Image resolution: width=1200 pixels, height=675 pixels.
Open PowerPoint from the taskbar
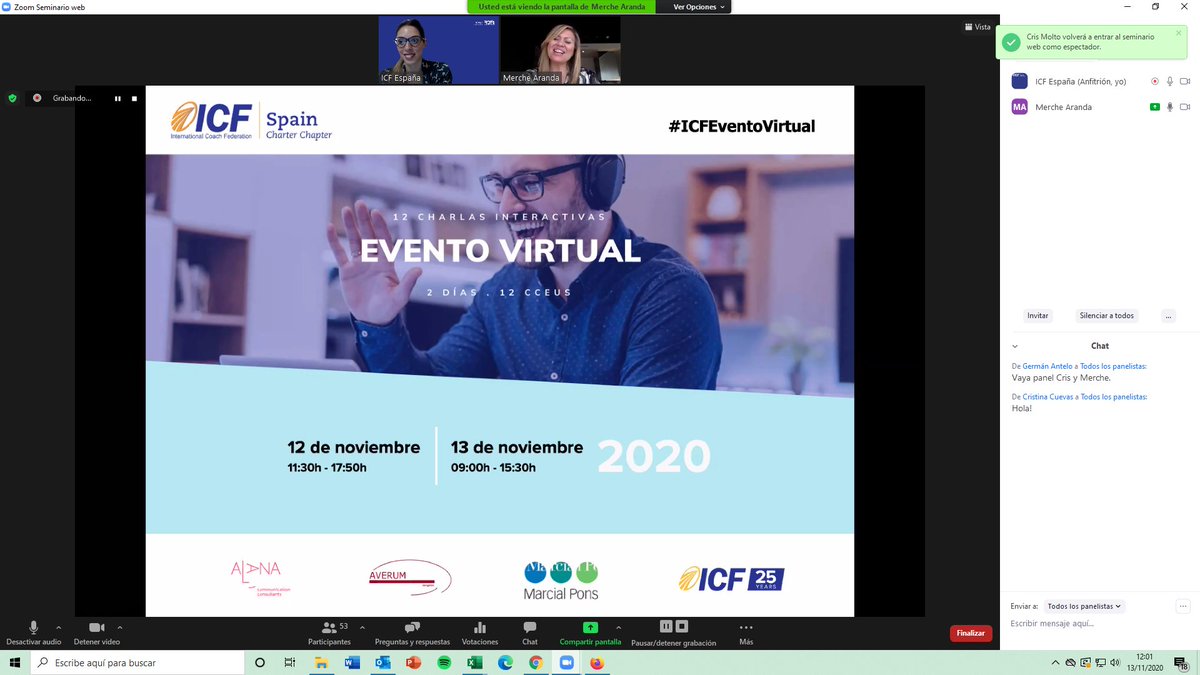413,662
